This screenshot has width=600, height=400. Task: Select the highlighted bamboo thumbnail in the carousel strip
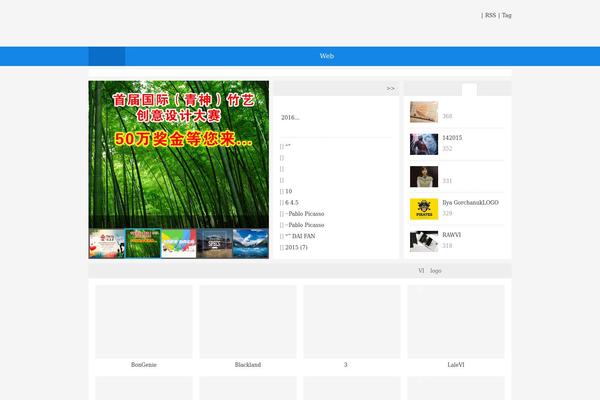143,243
